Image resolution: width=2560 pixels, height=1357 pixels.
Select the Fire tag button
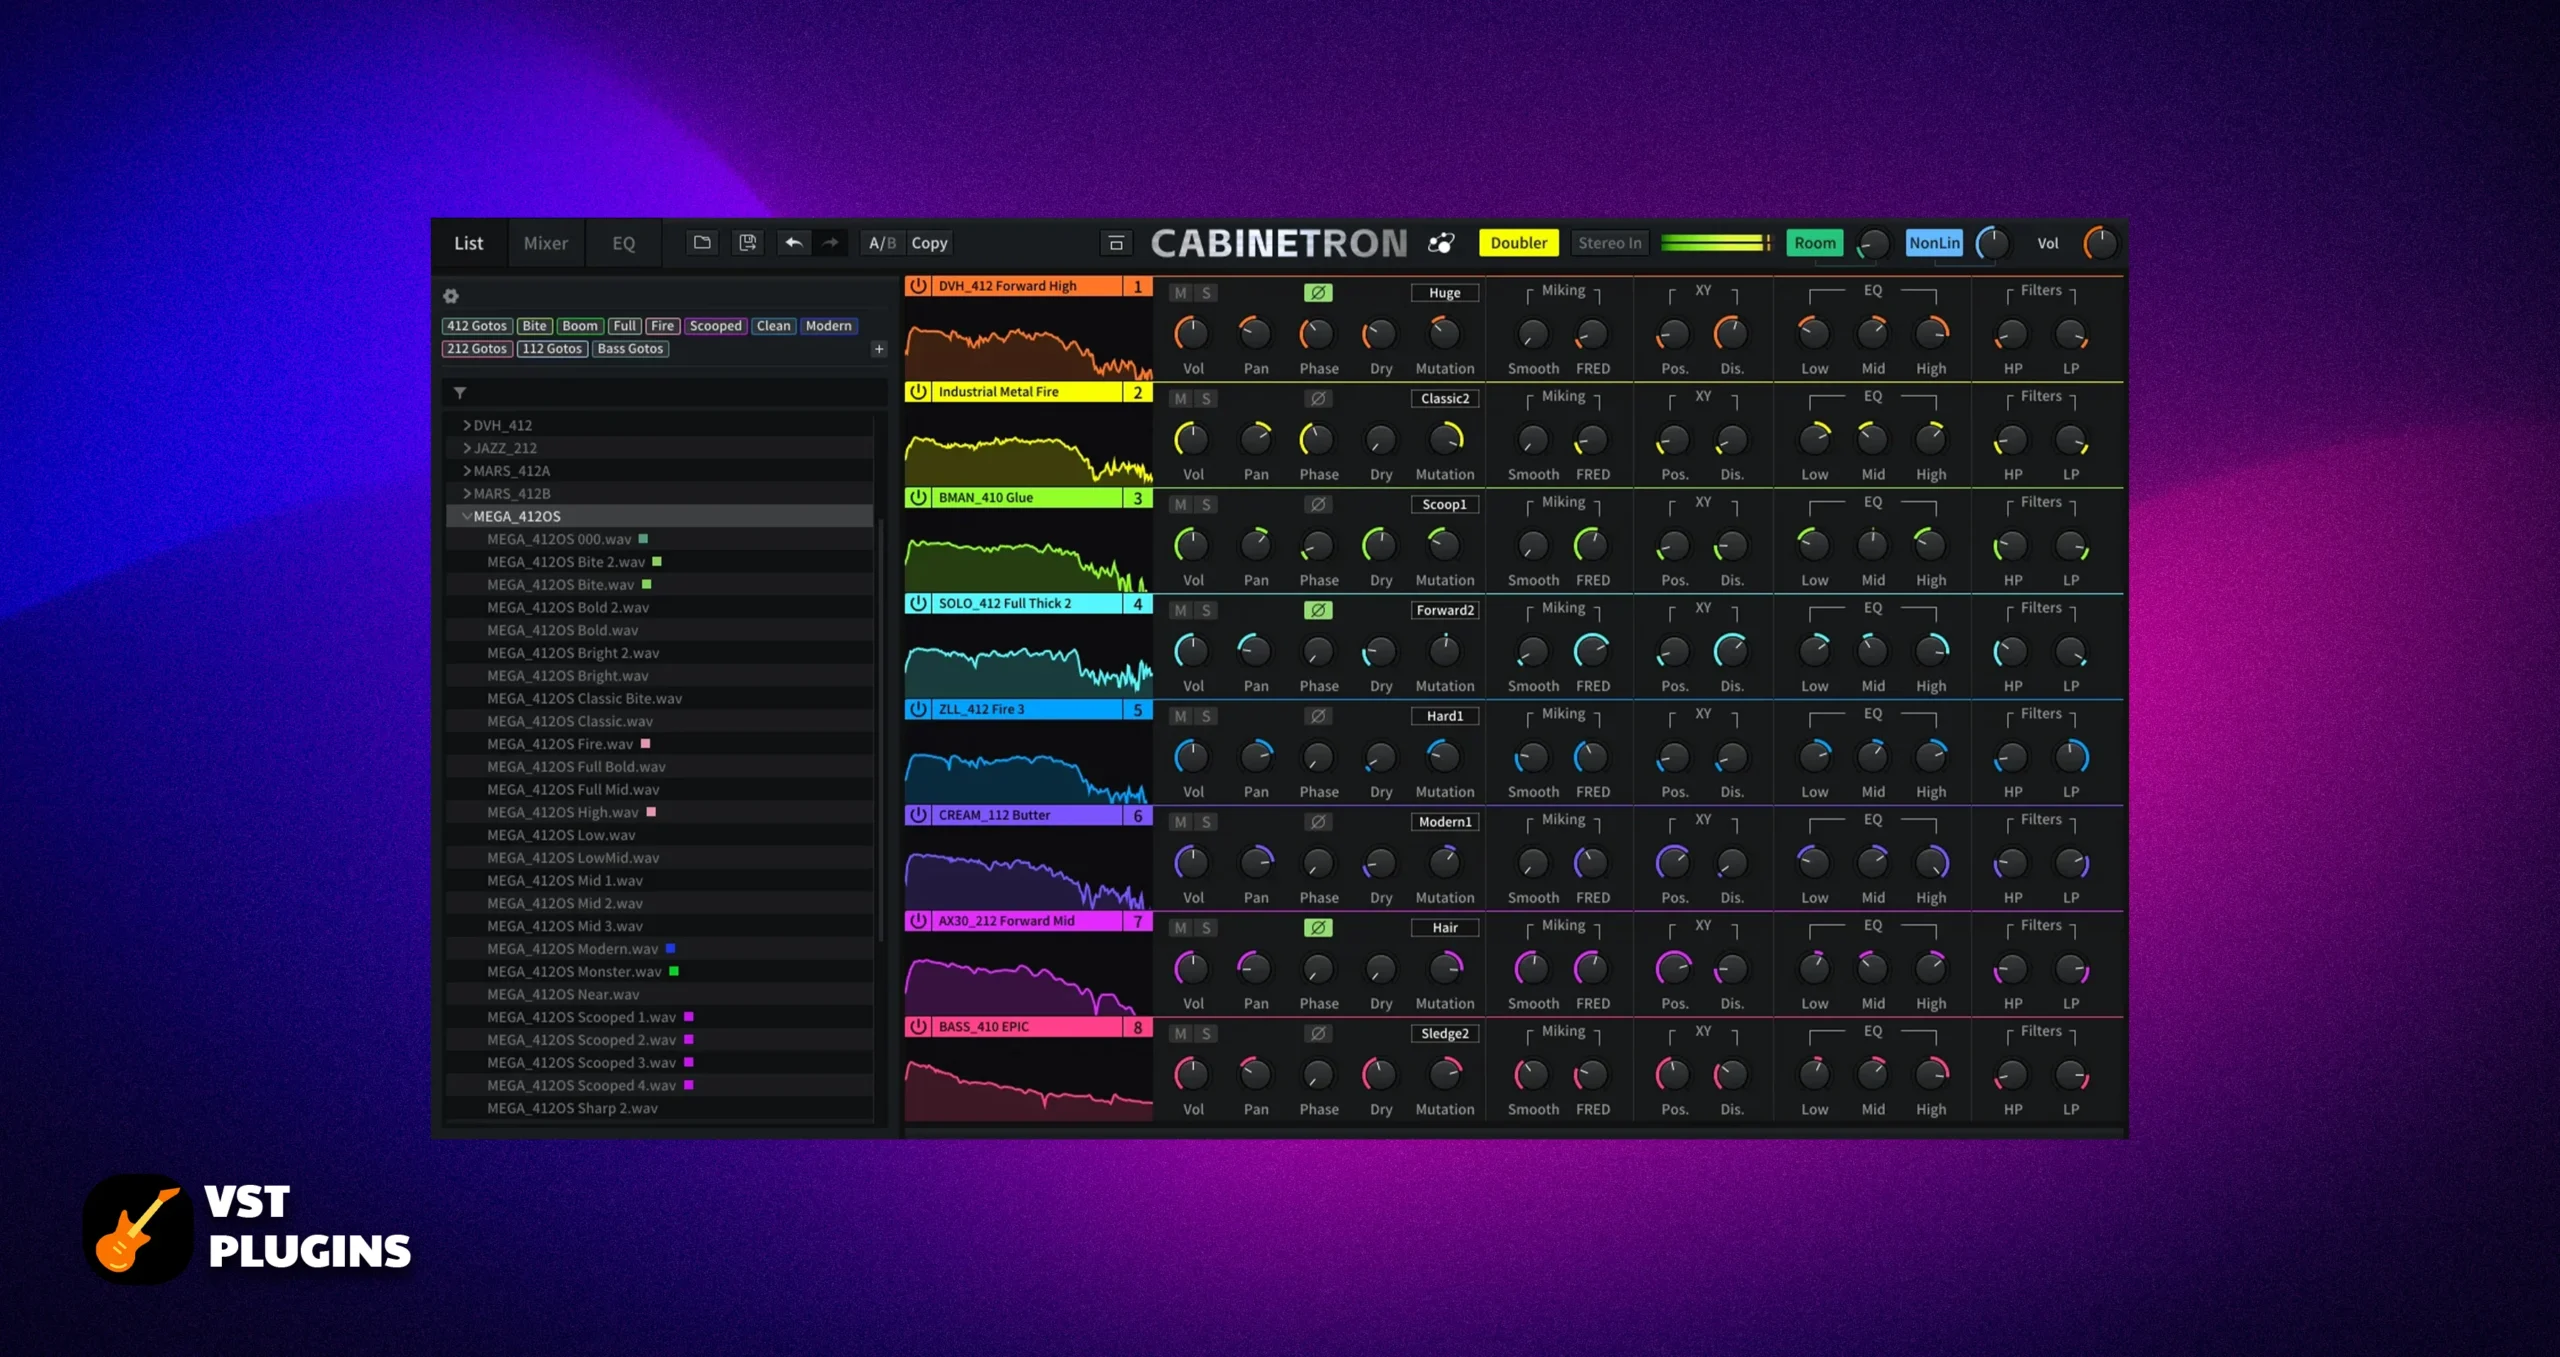coord(662,326)
